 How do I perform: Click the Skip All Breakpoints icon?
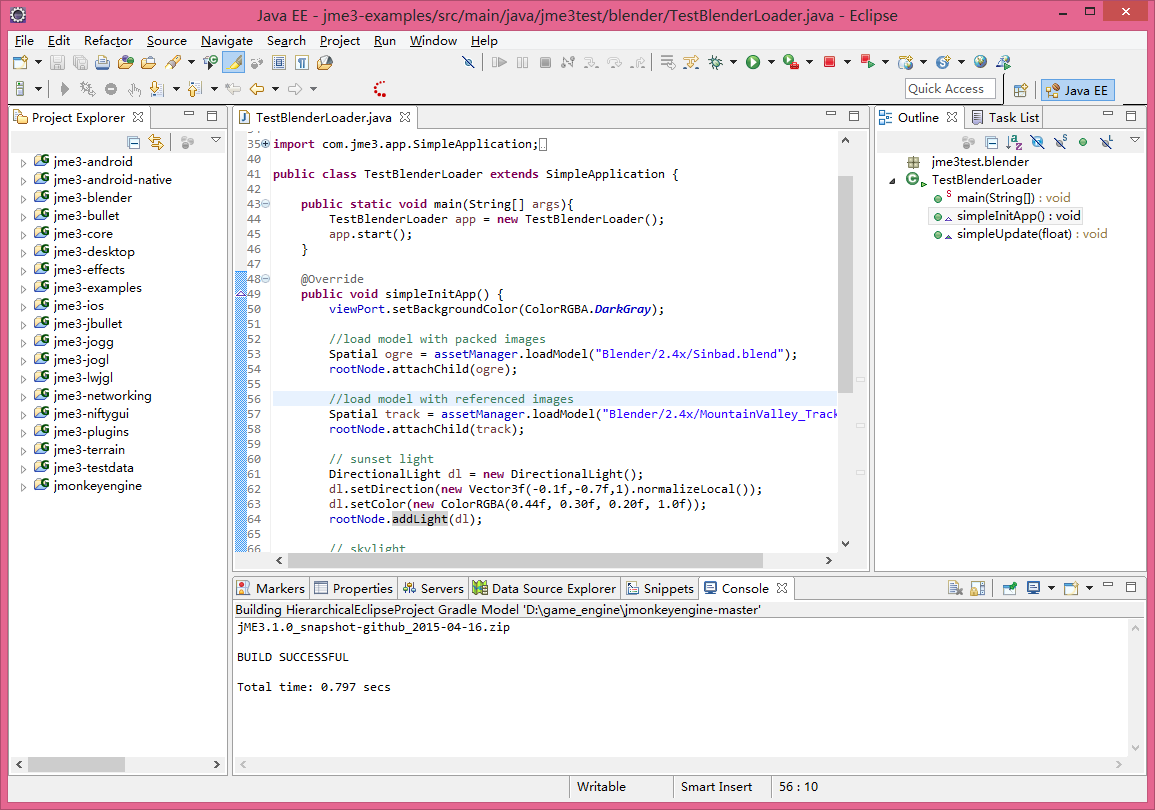point(468,63)
